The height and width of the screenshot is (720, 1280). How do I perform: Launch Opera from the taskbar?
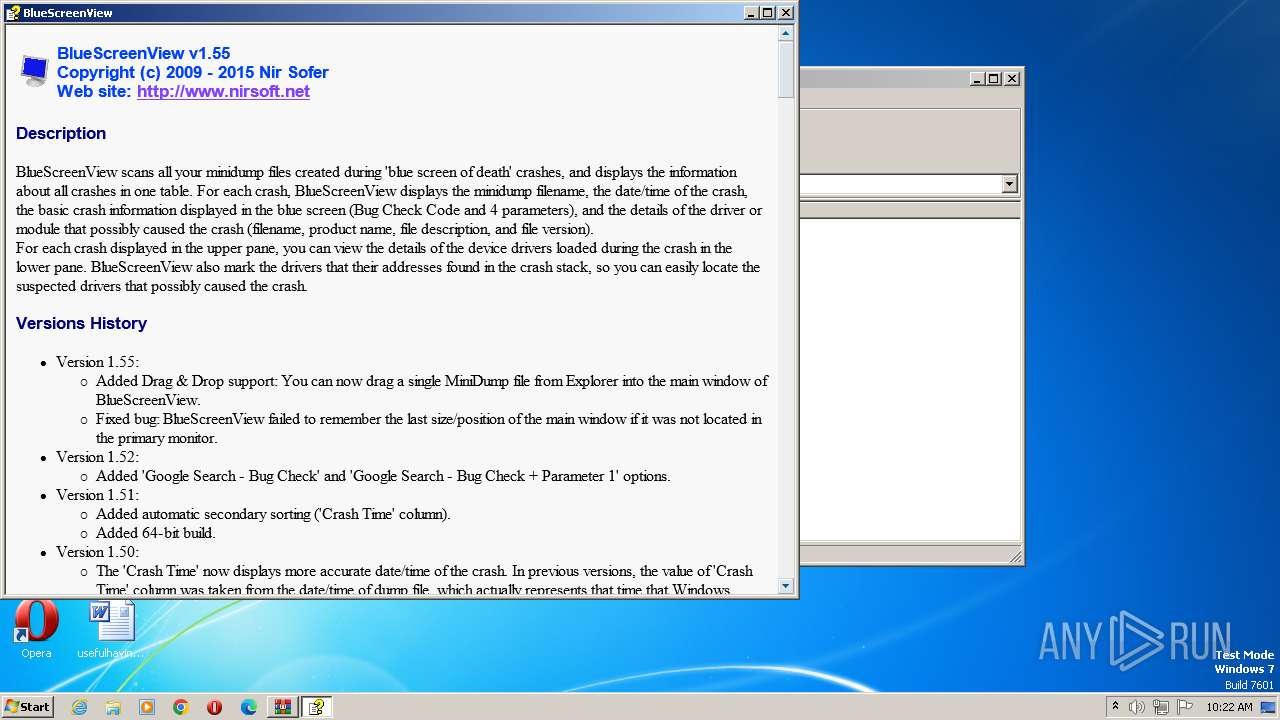214,707
